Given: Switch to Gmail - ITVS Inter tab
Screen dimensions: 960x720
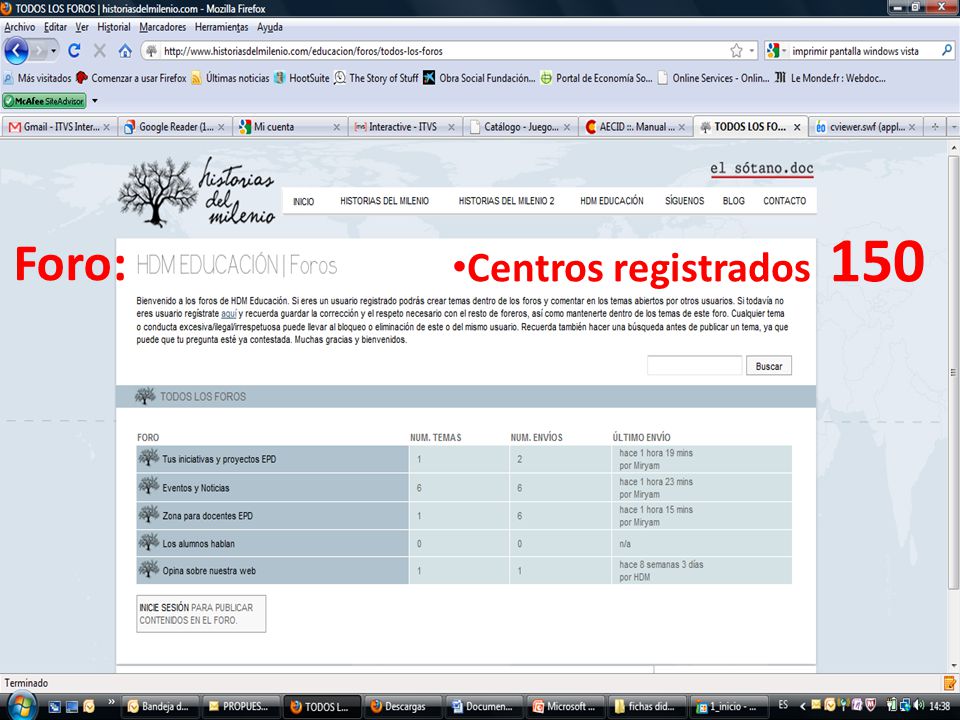Looking at the screenshot, I should coord(59,127).
